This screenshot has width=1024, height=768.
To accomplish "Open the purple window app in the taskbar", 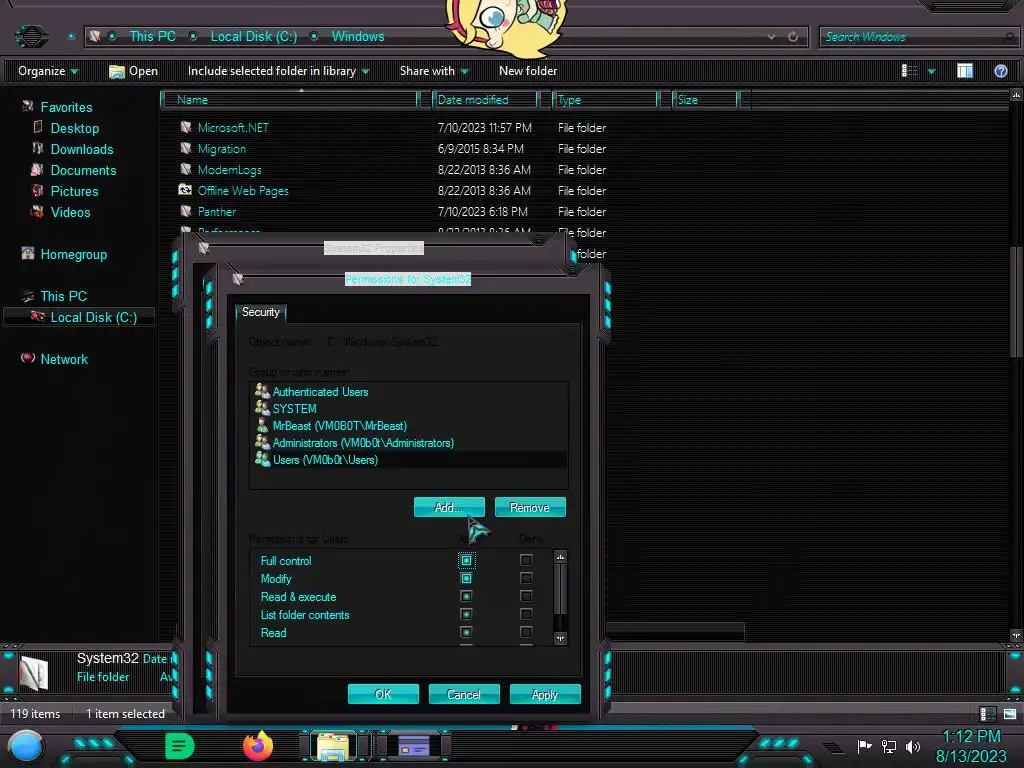I will tap(414, 745).
